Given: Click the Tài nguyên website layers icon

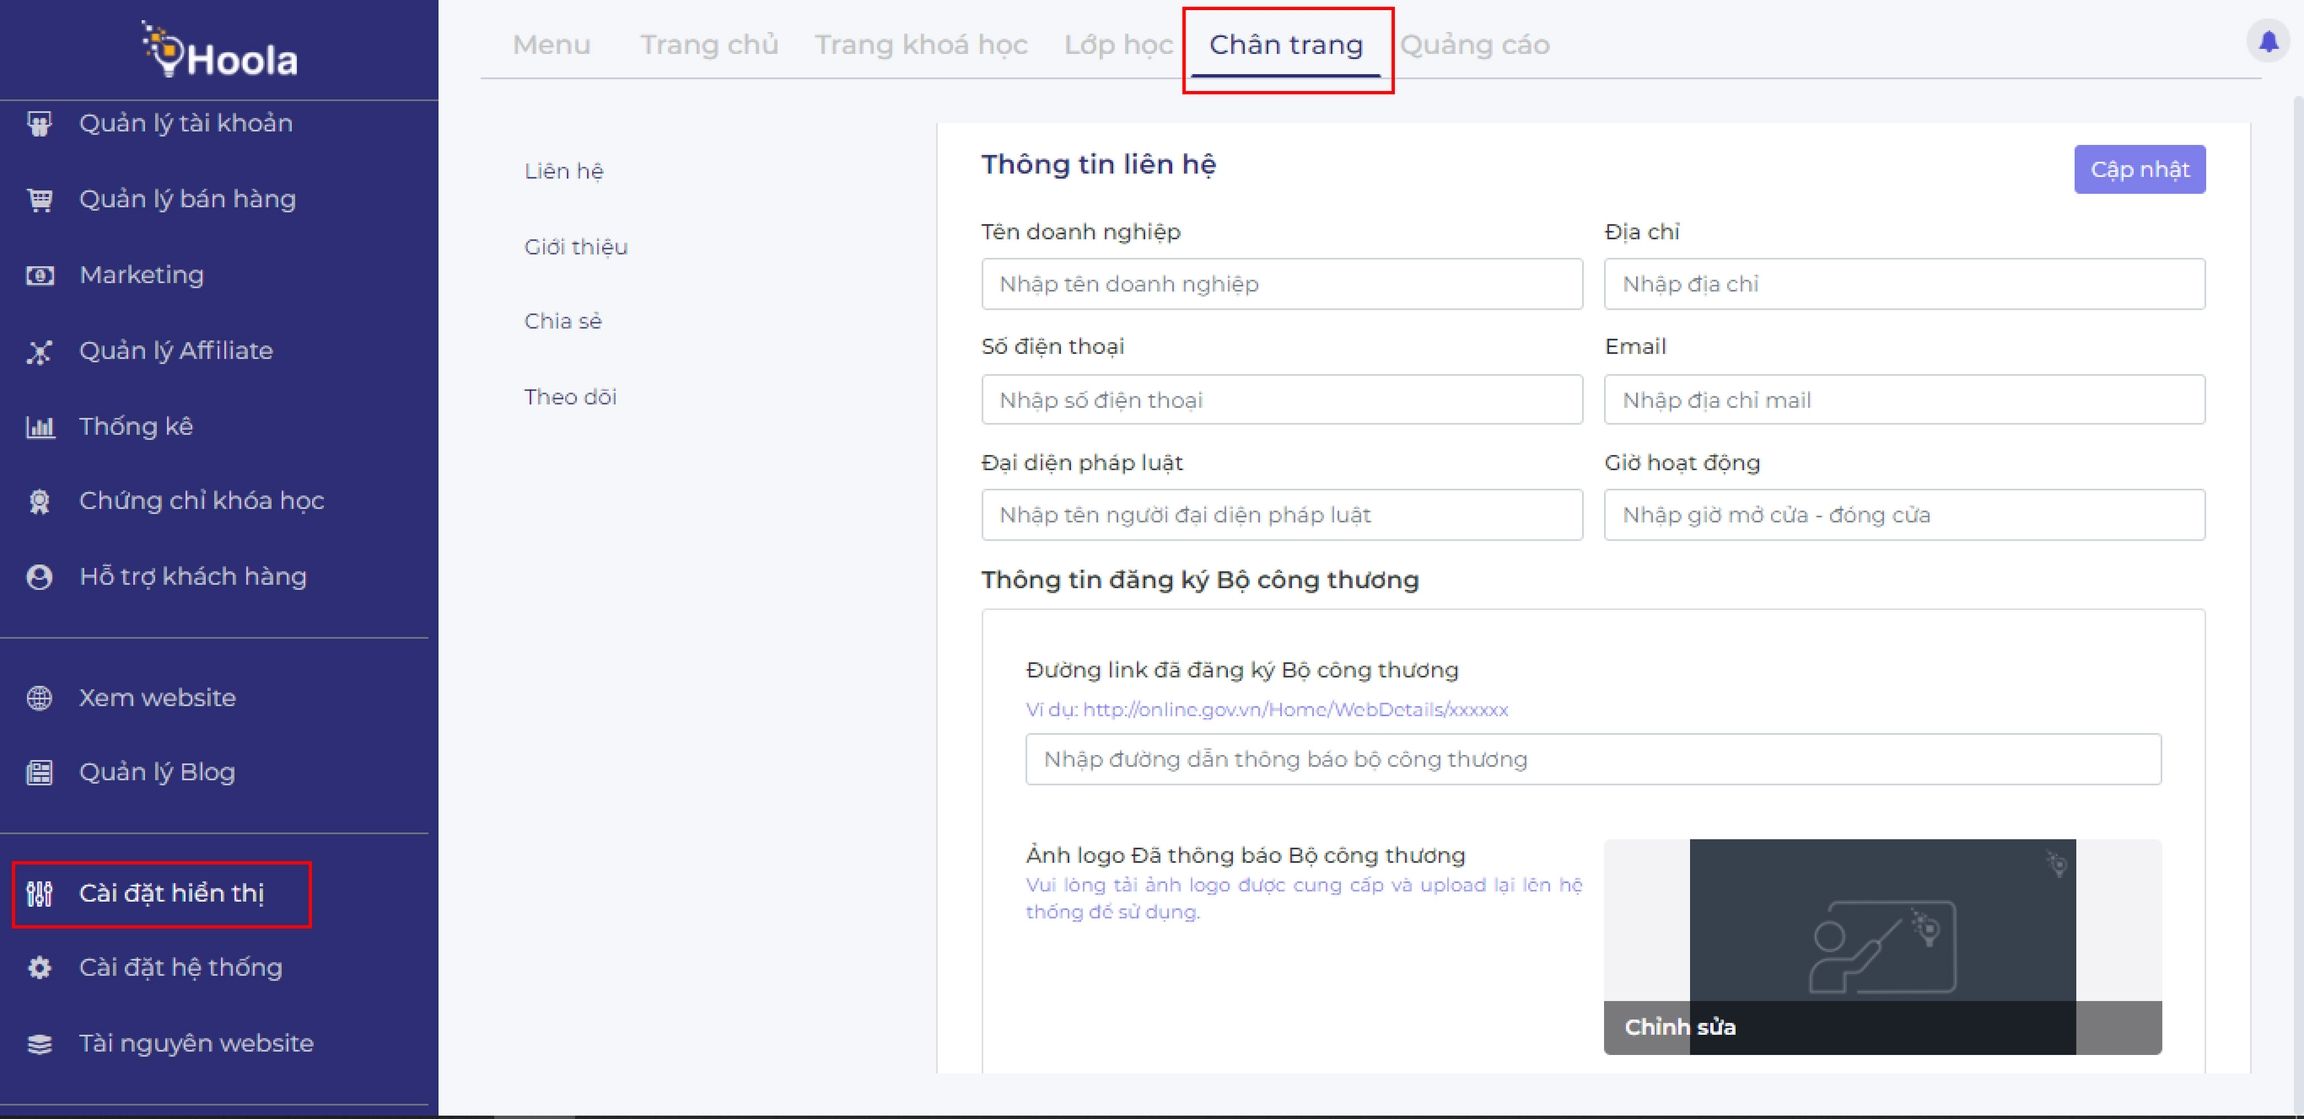Looking at the screenshot, I should pos(40,1043).
